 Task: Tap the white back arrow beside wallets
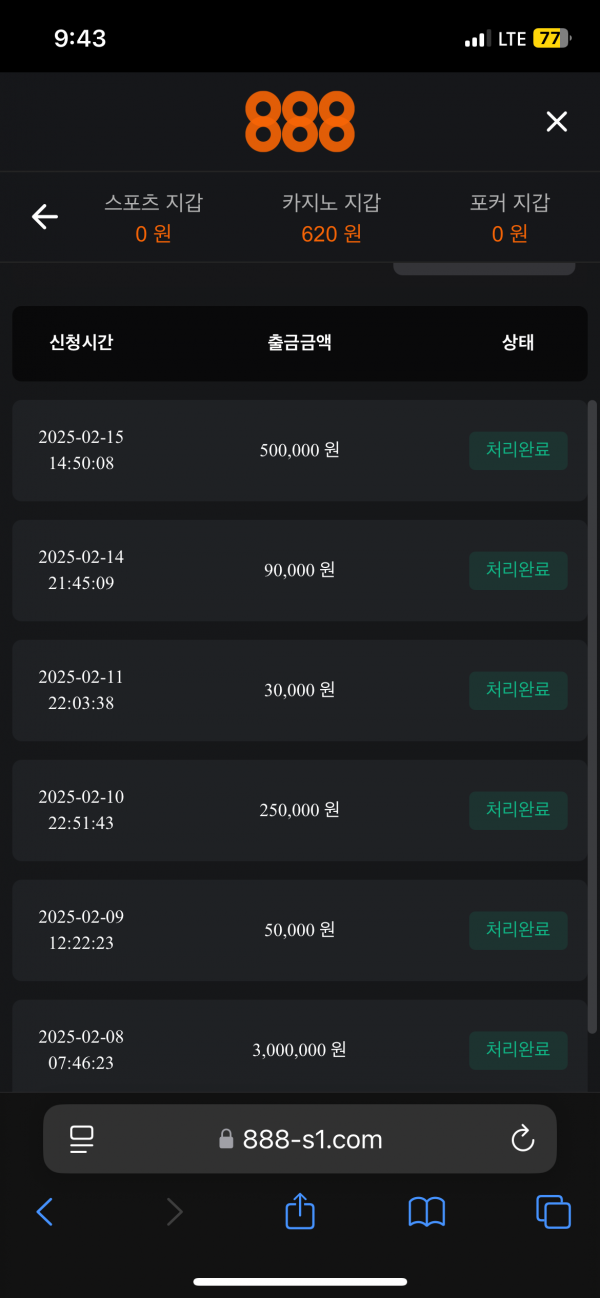[44, 216]
